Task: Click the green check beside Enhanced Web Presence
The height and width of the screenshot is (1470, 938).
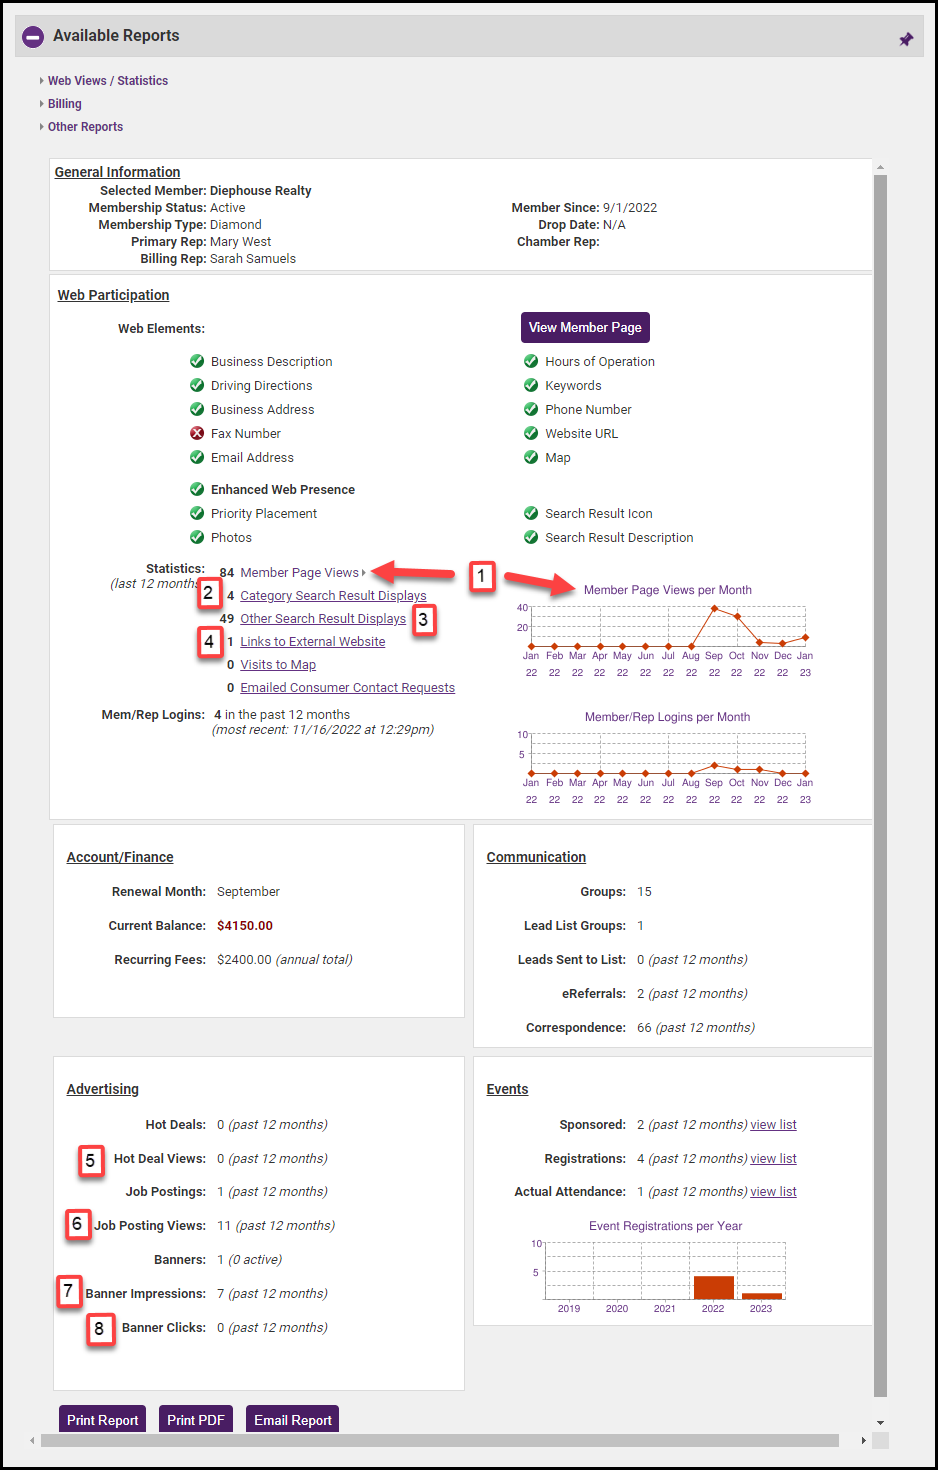Action: 197,489
